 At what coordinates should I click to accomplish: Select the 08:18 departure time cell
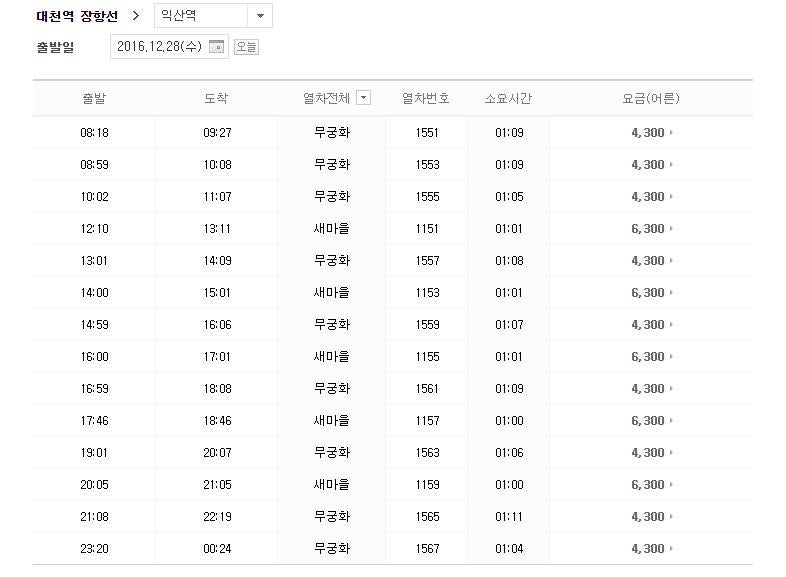(x=94, y=133)
